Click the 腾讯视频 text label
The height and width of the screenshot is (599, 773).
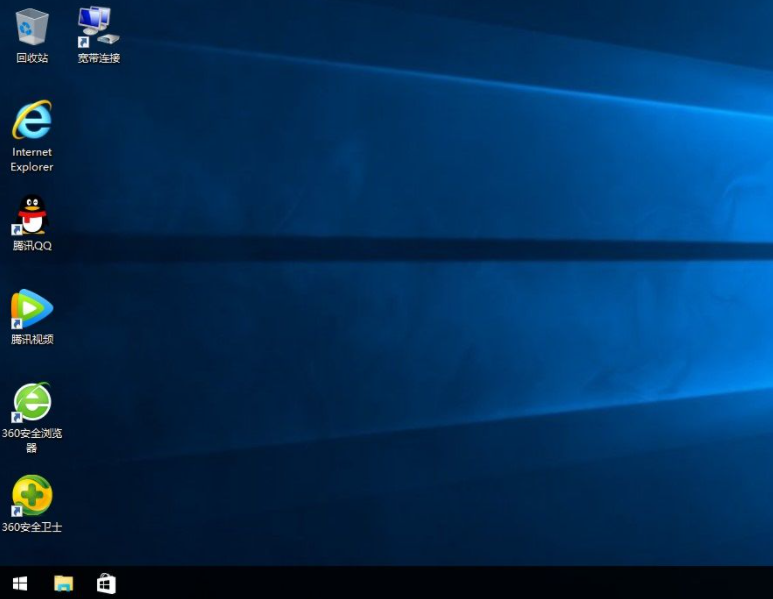32,339
